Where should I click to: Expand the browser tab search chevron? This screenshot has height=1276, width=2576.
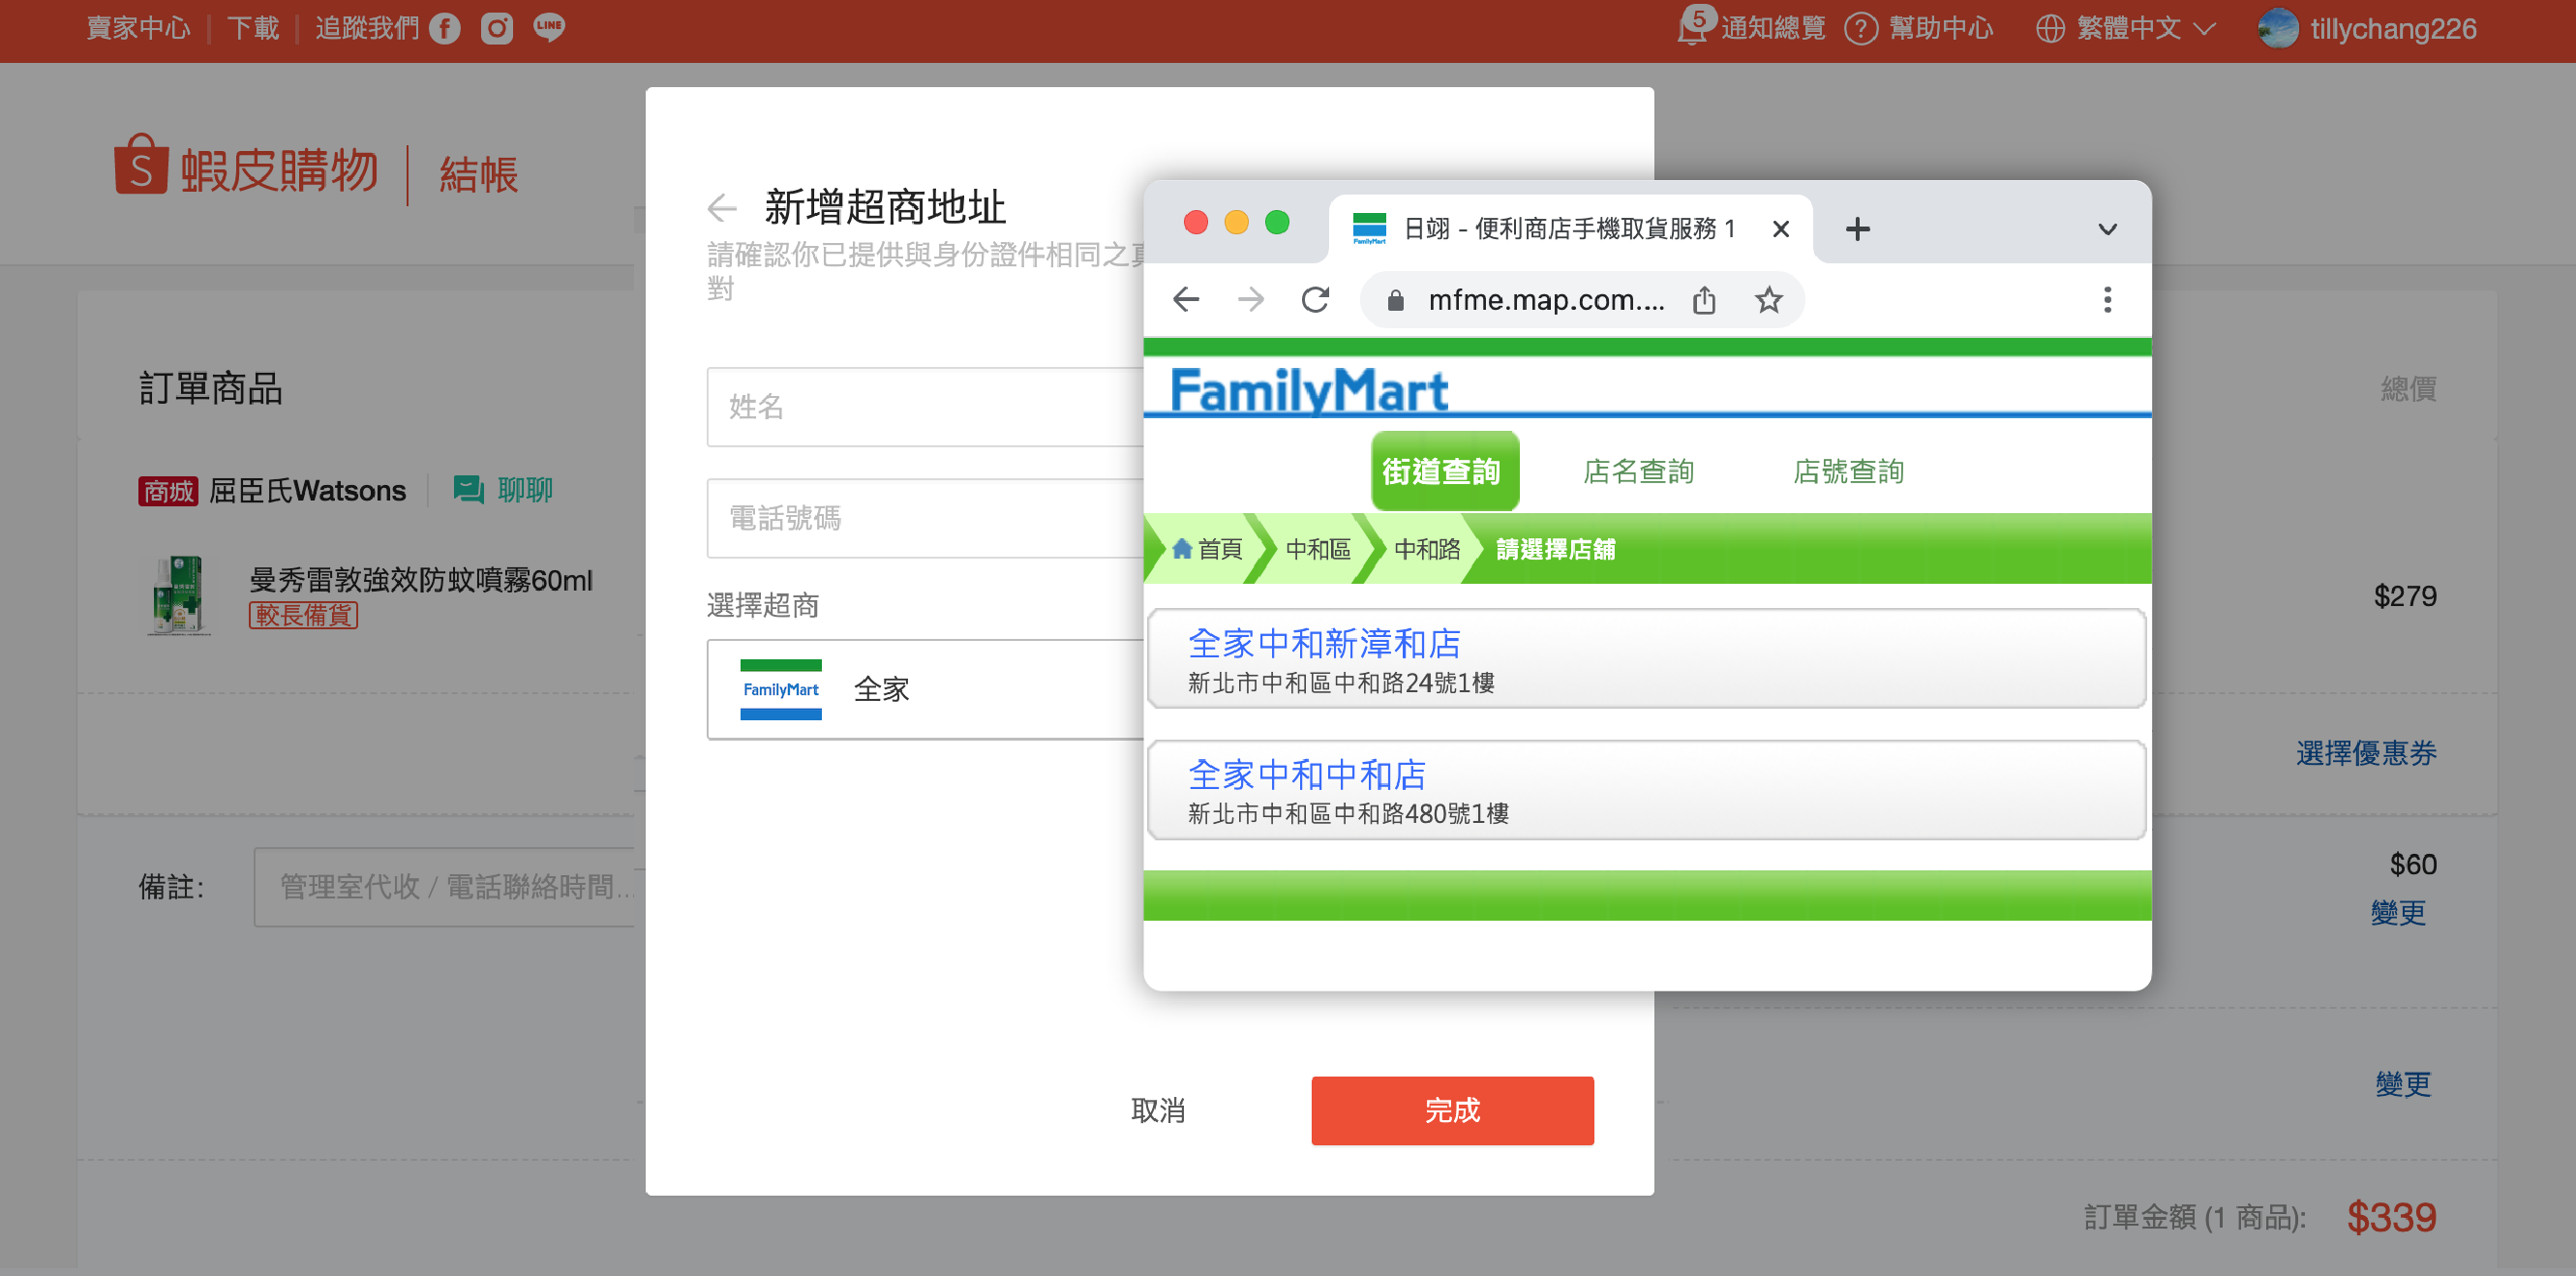coord(2107,229)
